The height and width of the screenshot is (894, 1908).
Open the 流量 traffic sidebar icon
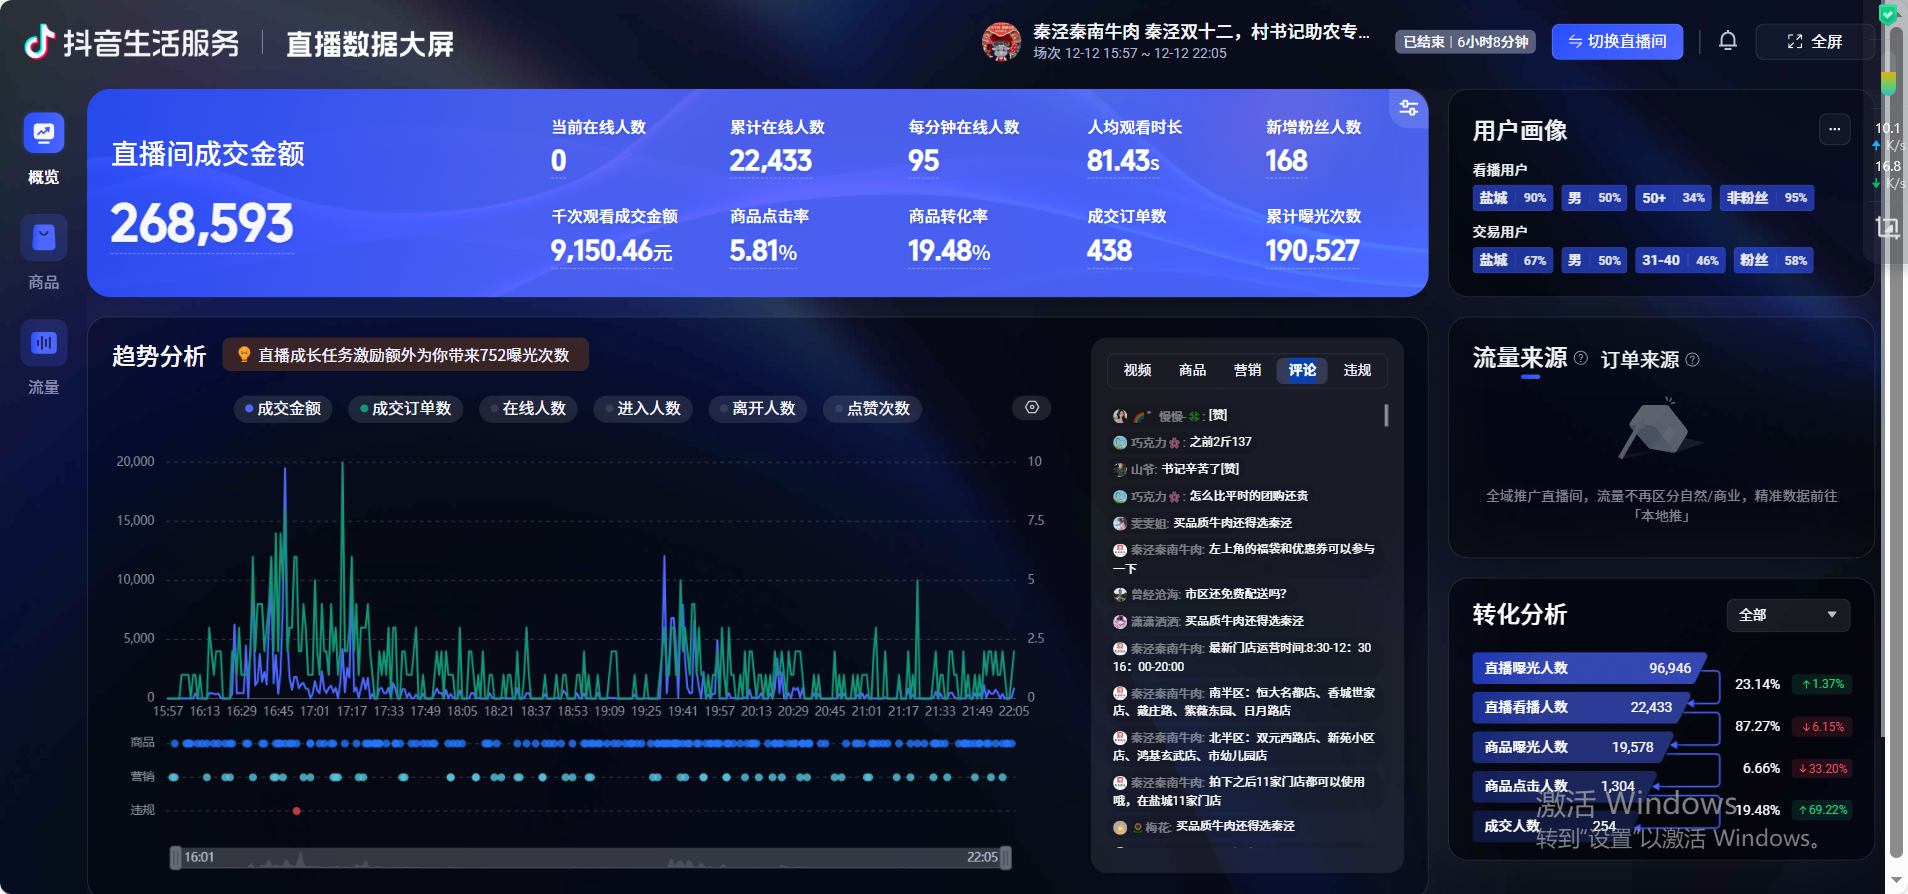click(44, 344)
